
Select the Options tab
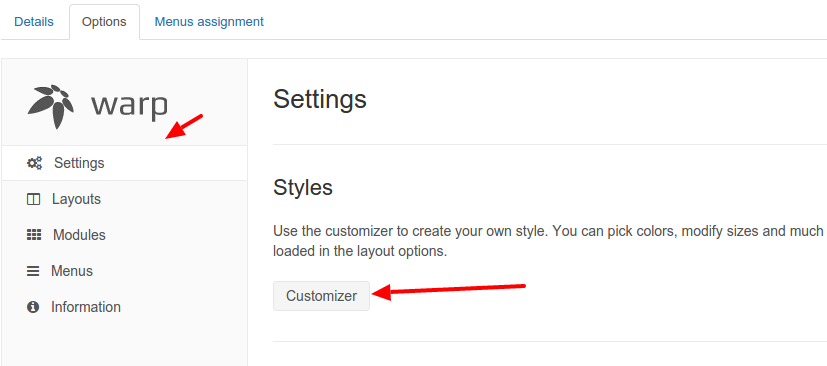point(104,22)
